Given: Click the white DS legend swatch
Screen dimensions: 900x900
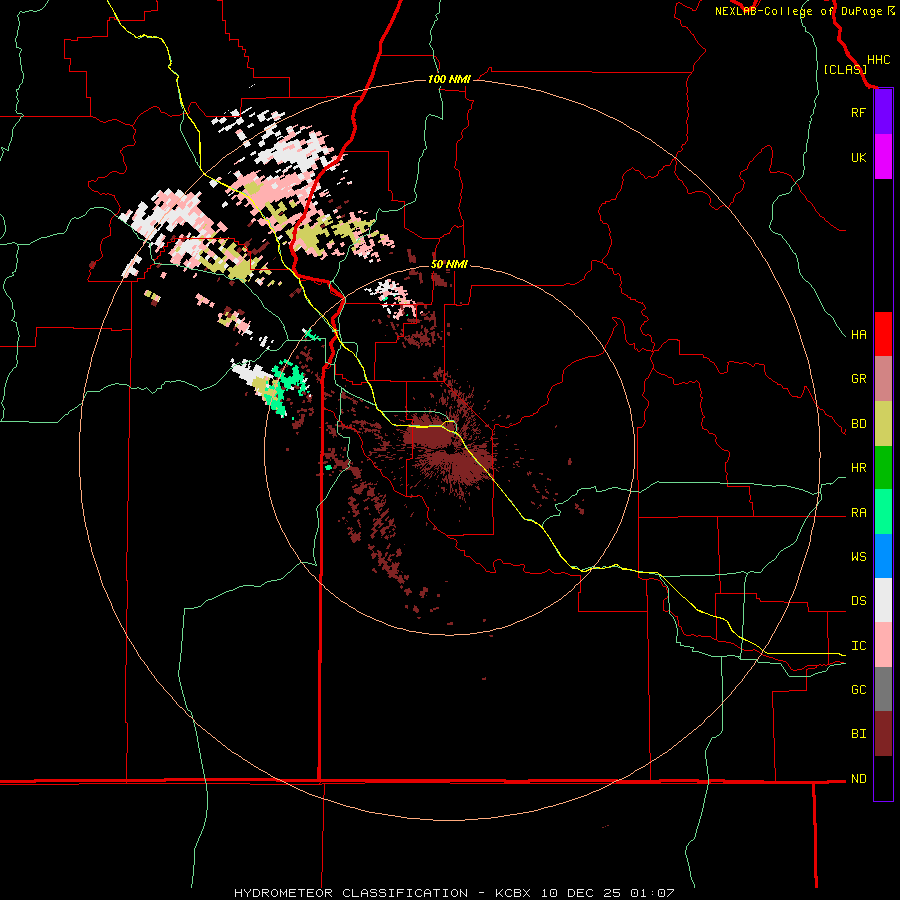Looking at the screenshot, I should point(883,600).
